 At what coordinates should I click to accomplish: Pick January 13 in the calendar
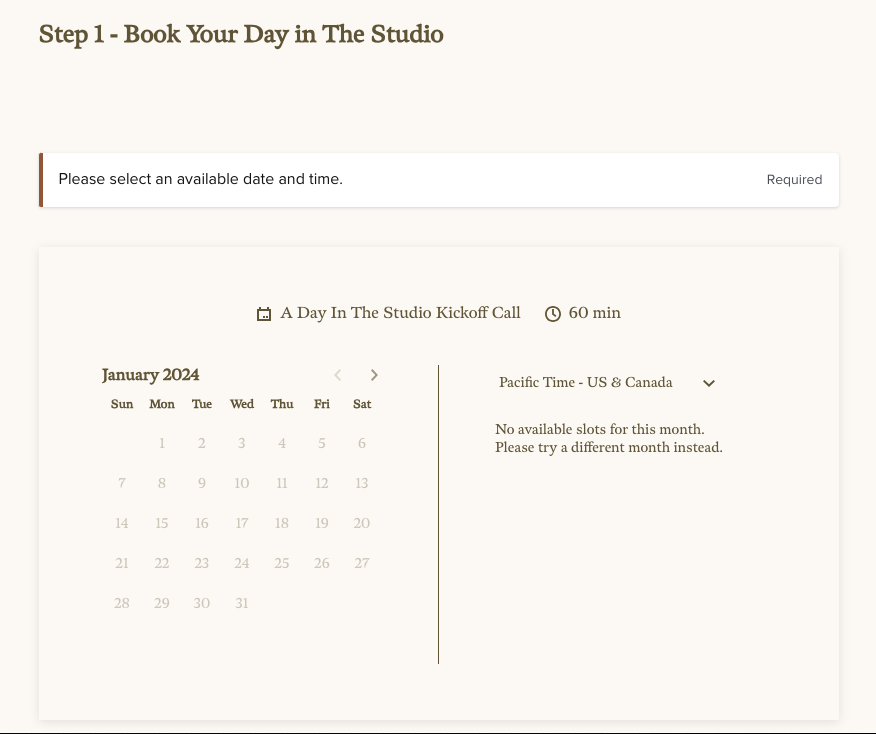click(x=361, y=483)
